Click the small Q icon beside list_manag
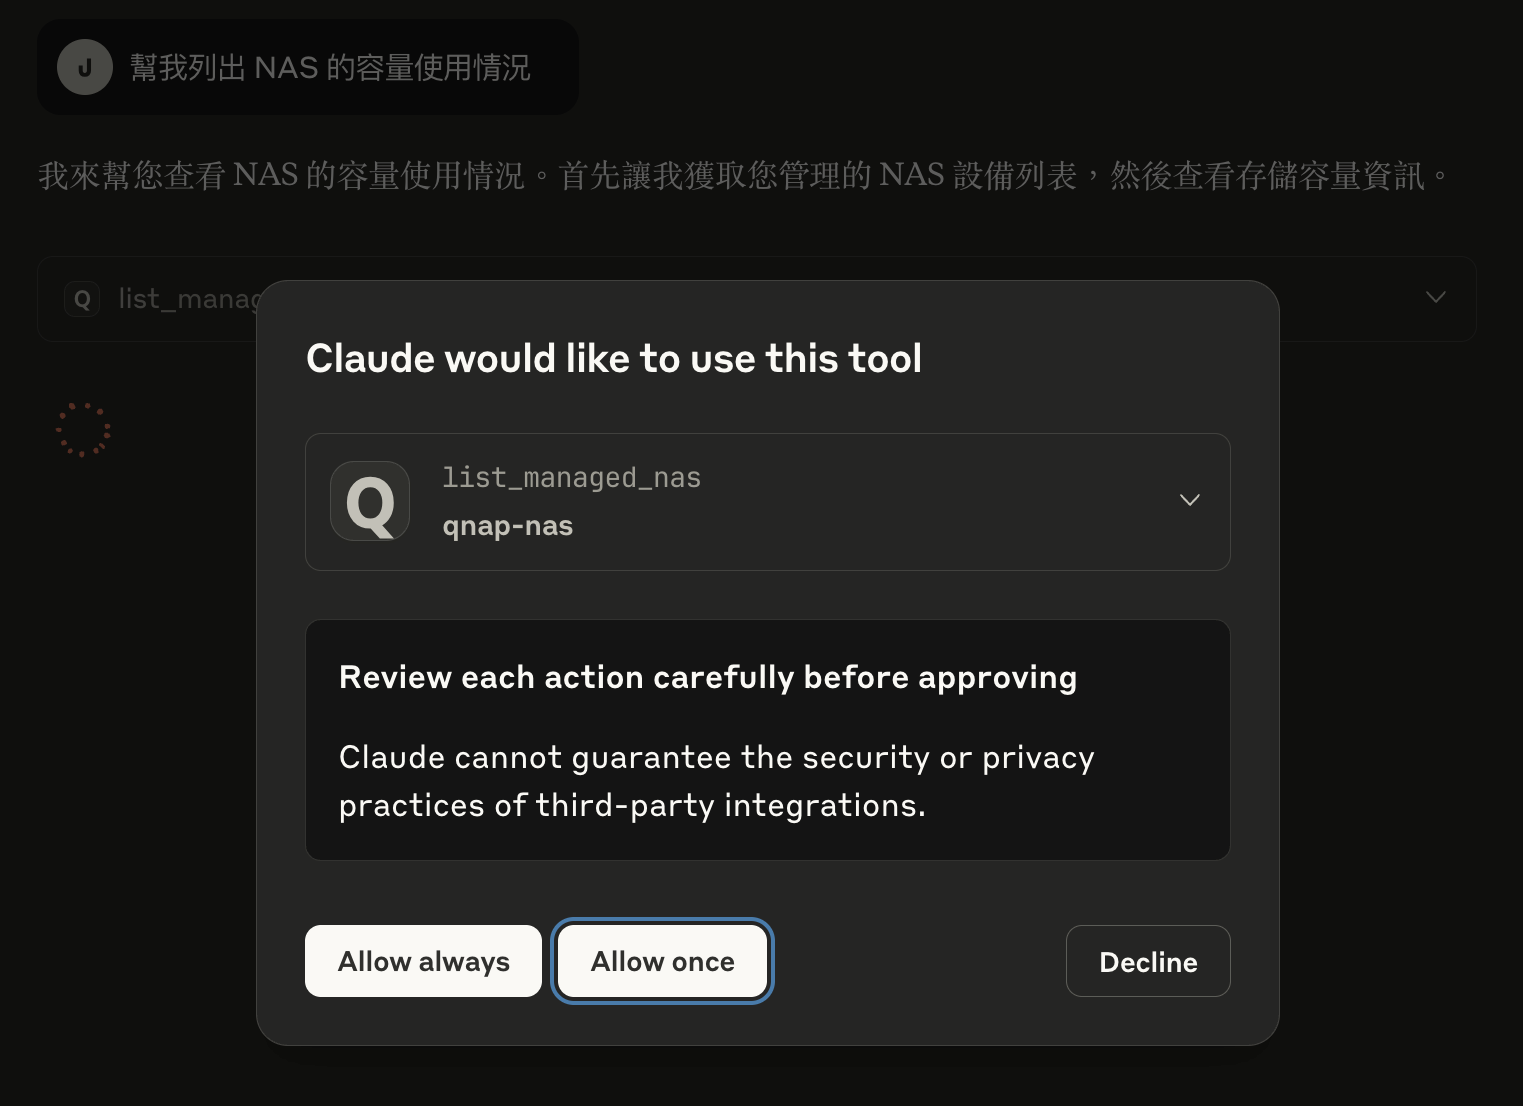The height and width of the screenshot is (1106, 1523). [82, 299]
